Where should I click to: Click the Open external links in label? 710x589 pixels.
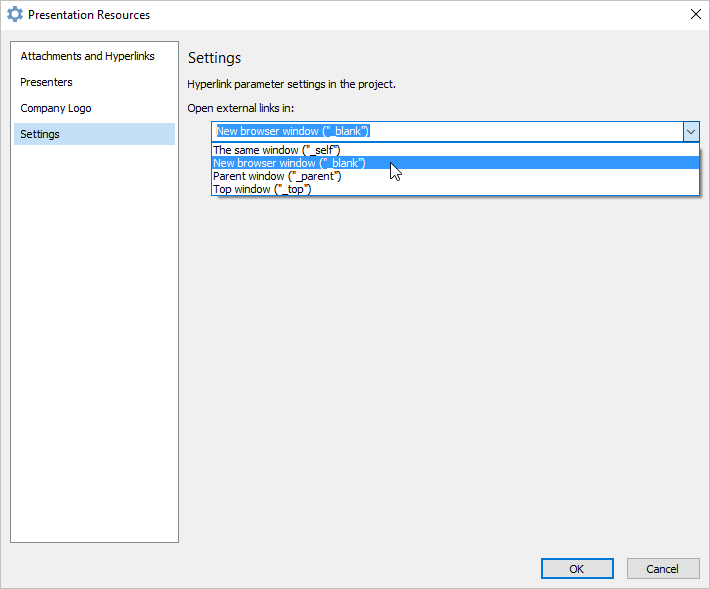pyautogui.click(x=241, y=108)
